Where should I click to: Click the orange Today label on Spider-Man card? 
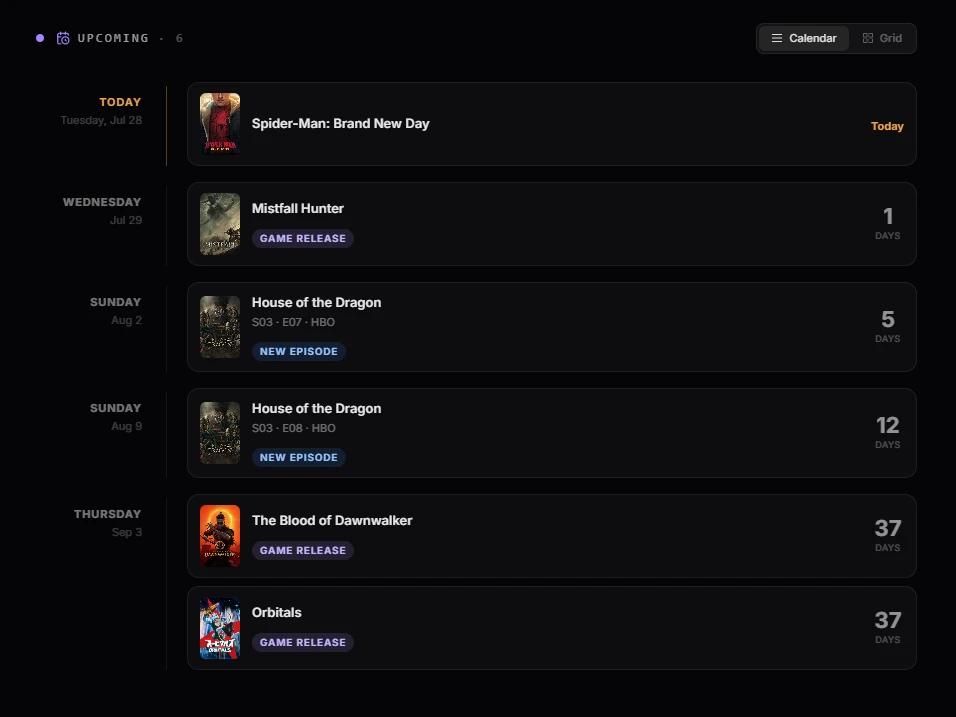pos(887,126)
